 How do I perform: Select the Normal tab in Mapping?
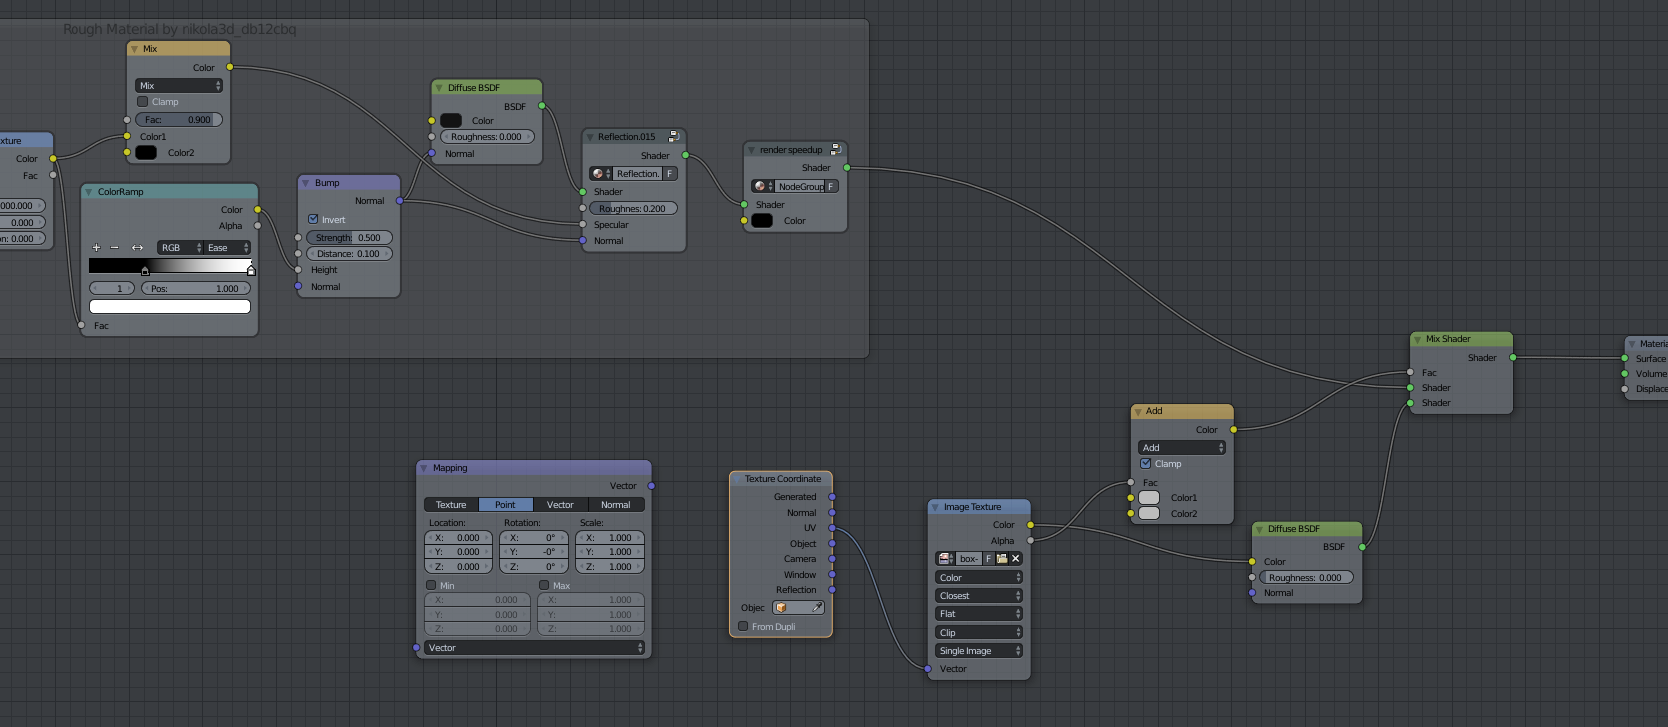[616, 505]
